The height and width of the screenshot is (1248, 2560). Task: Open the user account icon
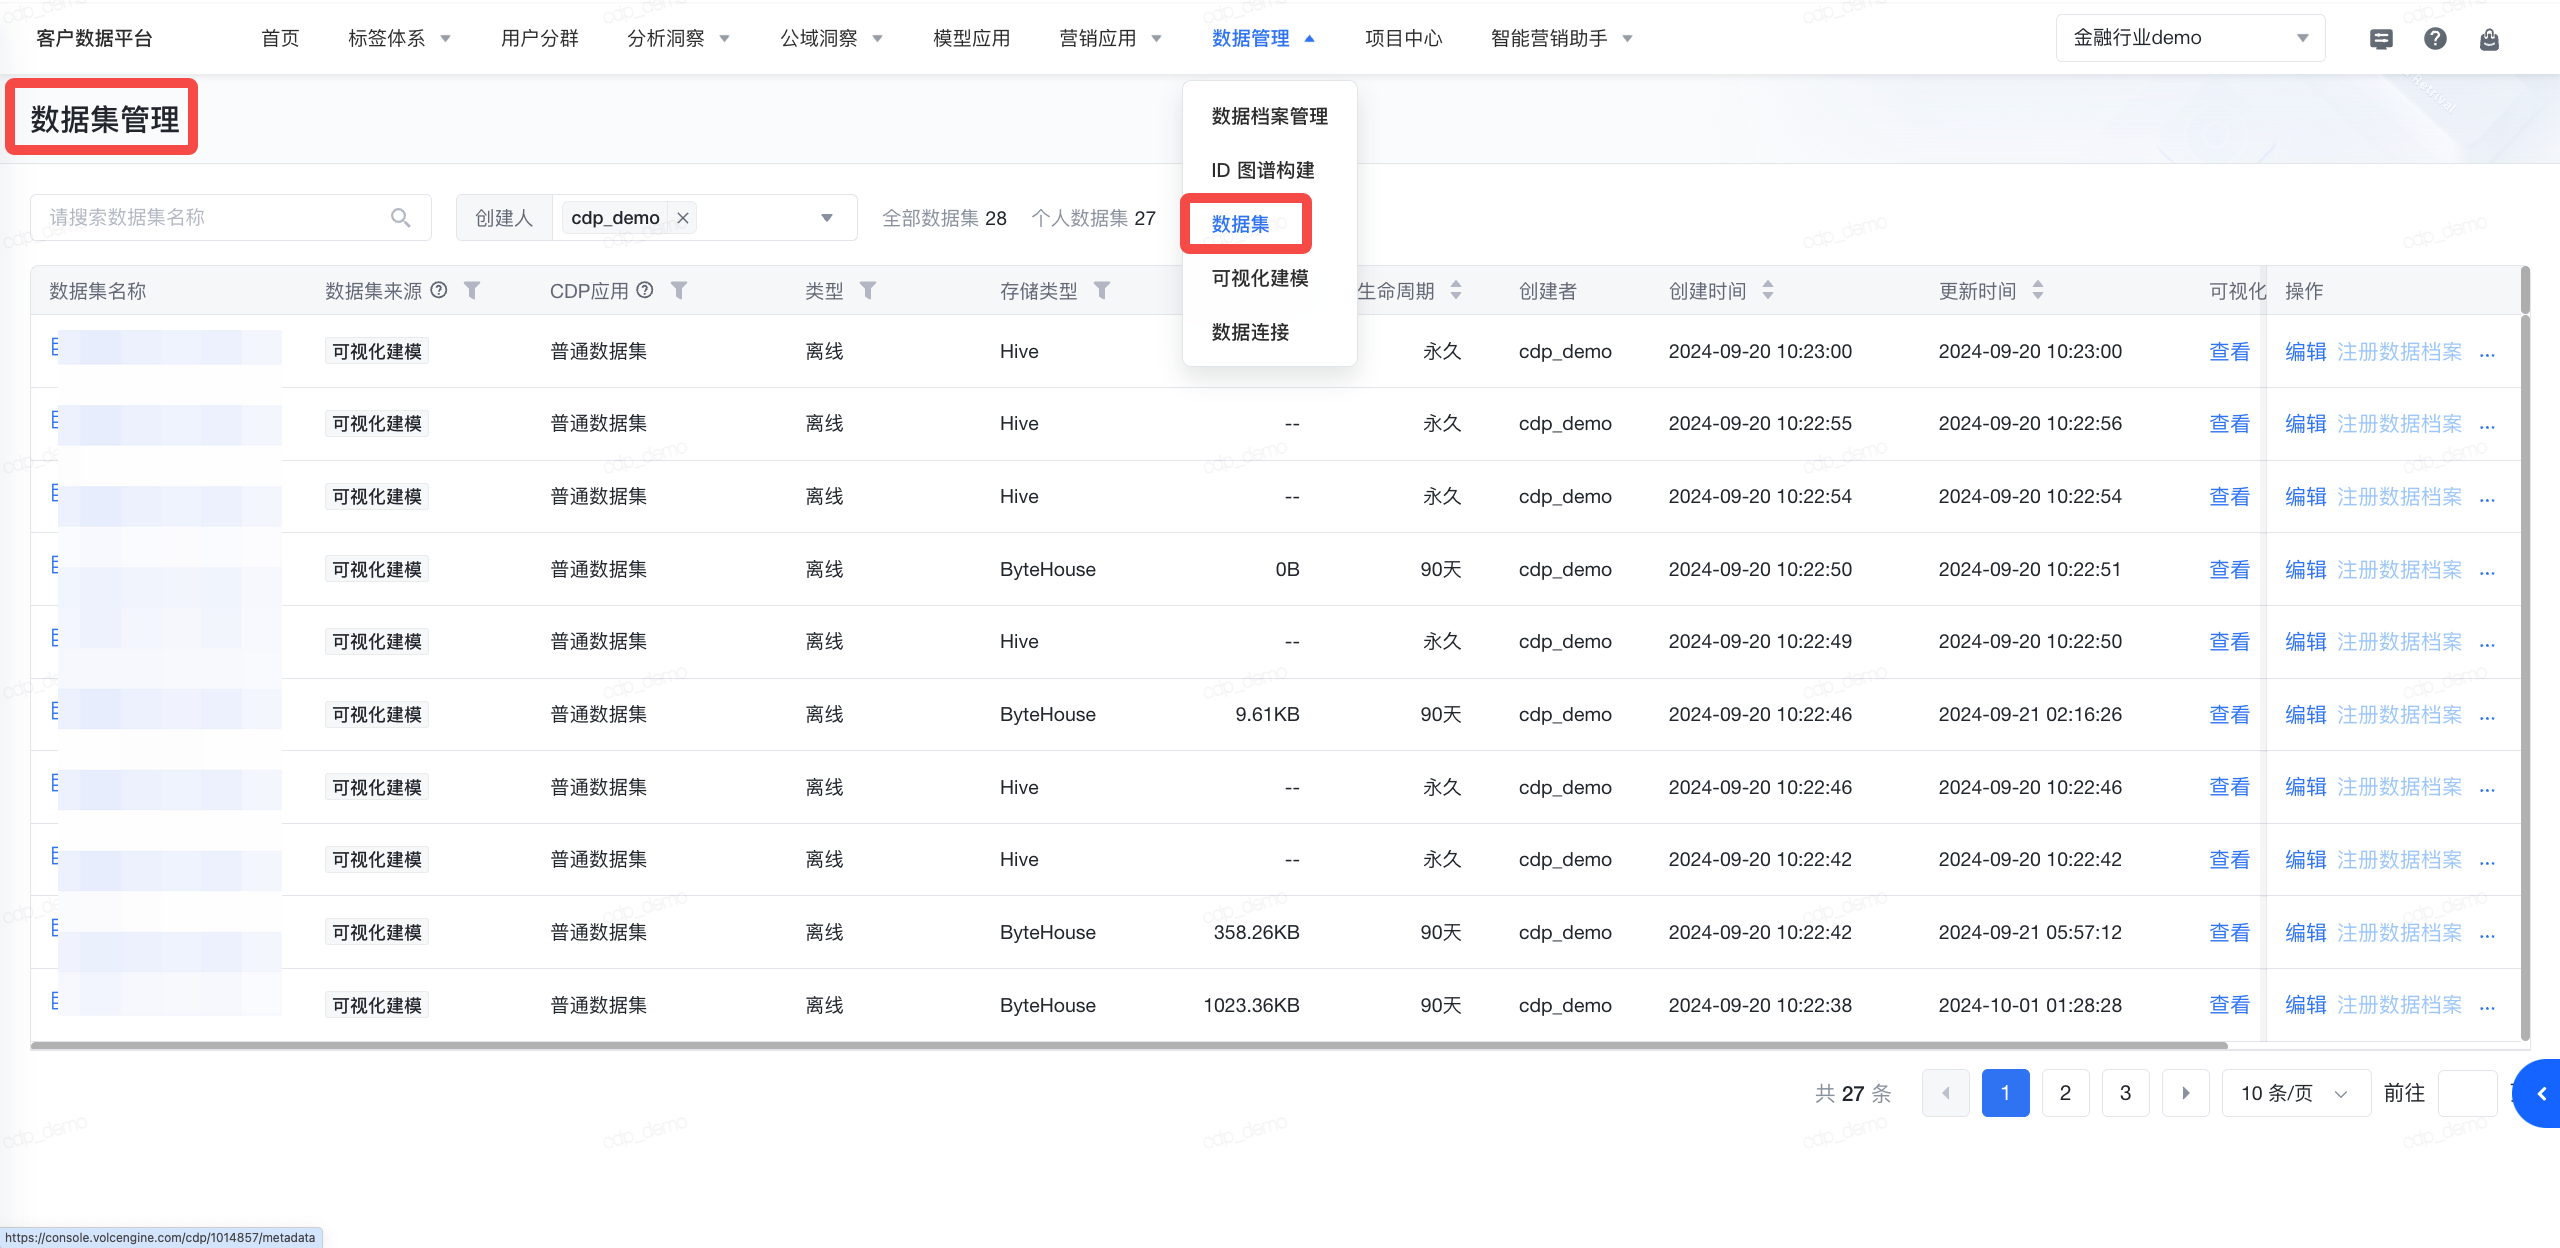point(2489,39)
